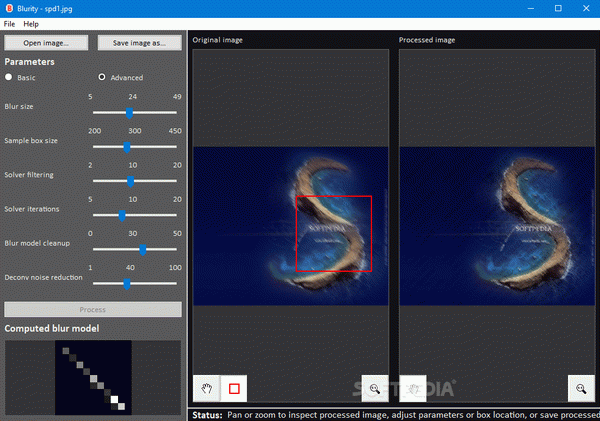Click the Blur model cleanup slider handle

tap(143, 250)
